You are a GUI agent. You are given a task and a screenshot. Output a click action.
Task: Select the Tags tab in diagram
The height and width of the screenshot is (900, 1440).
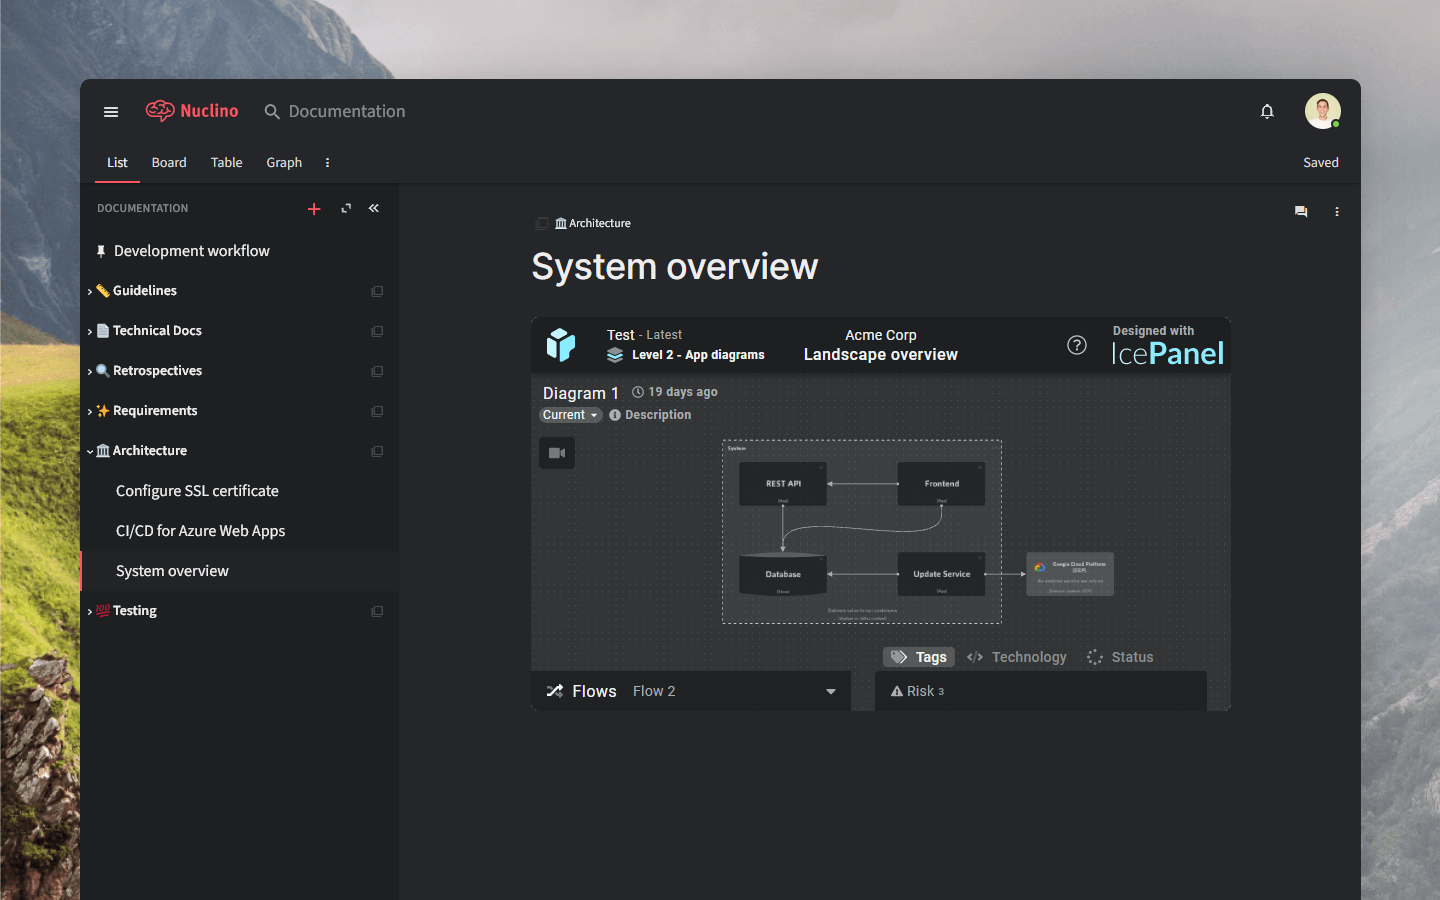click(919, 657)
